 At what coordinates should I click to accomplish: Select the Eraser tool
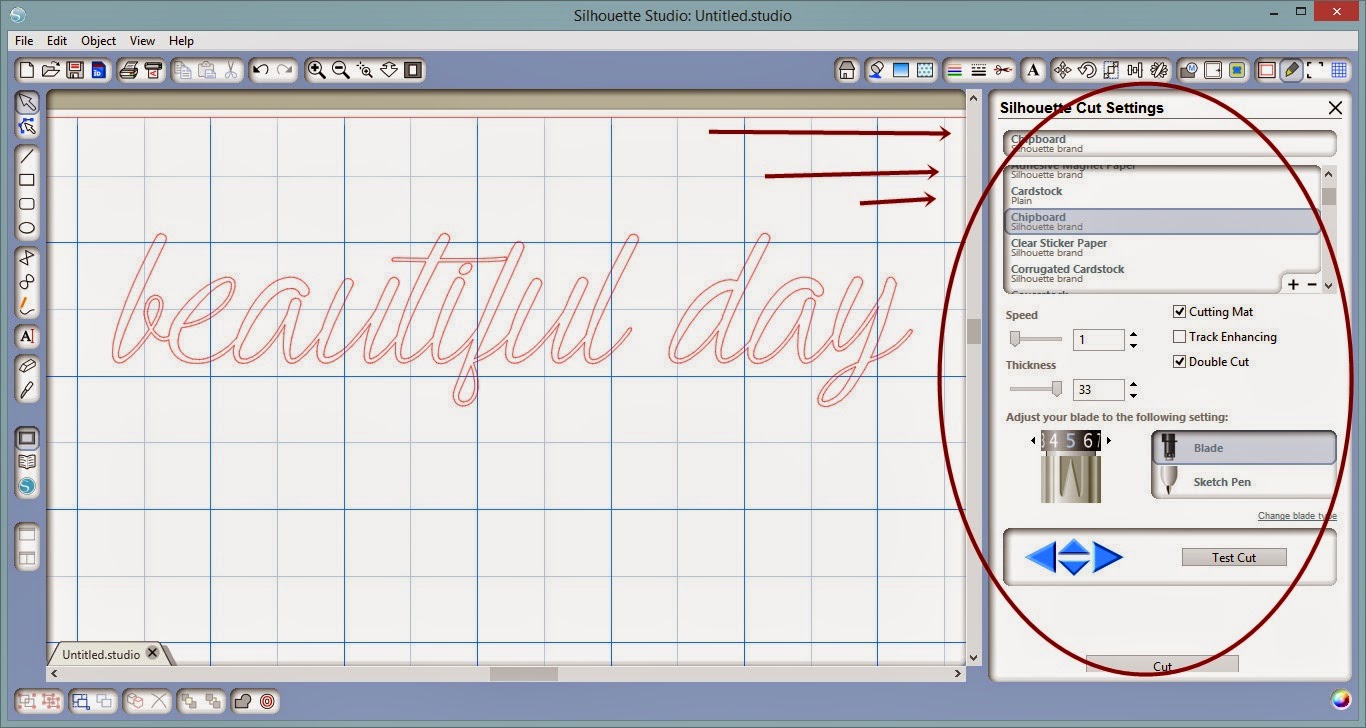click(x=27, y=366)
